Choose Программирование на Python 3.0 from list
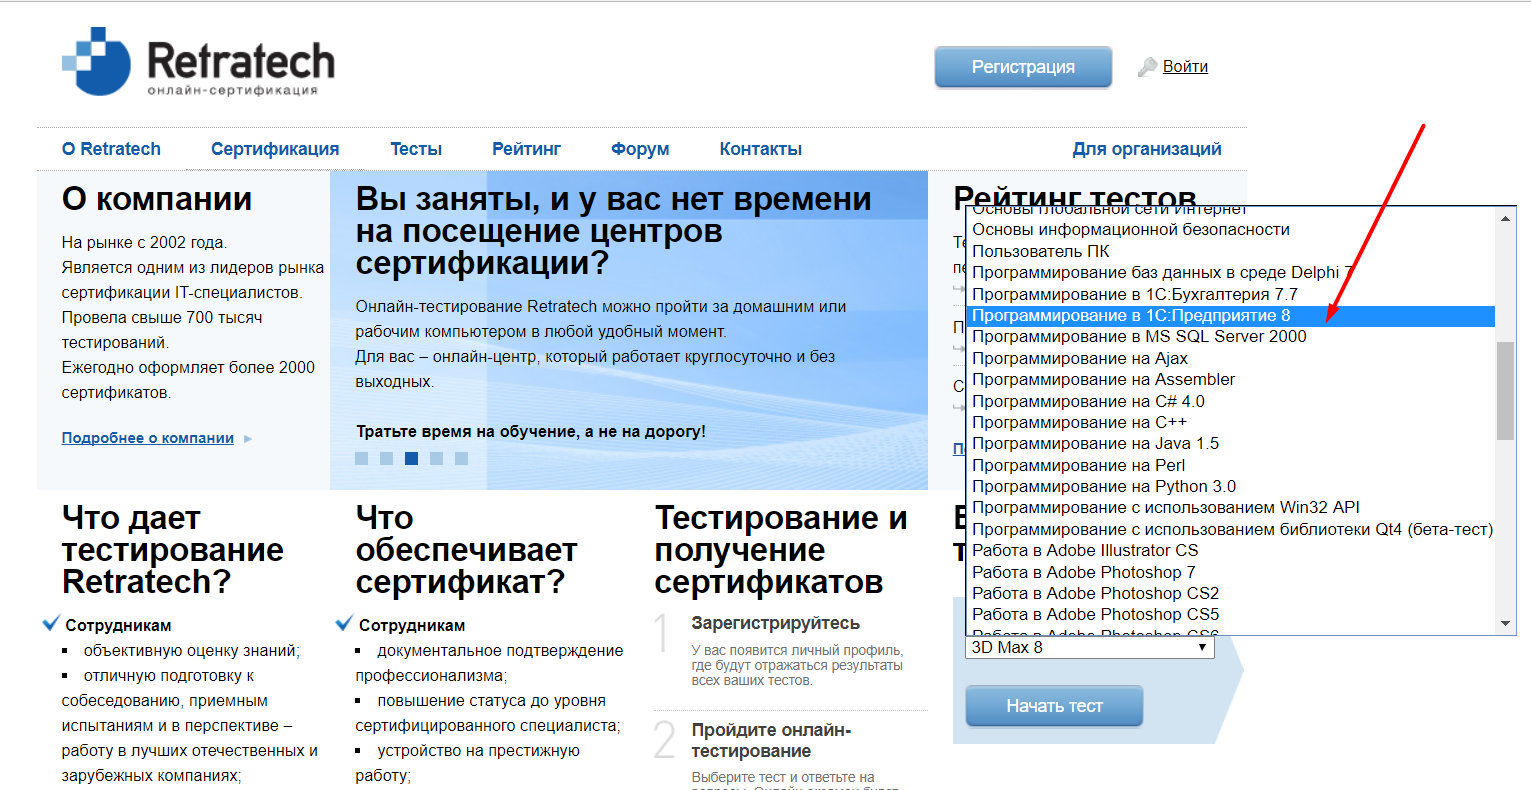 pyautogui.click(x=1103, y=487)
